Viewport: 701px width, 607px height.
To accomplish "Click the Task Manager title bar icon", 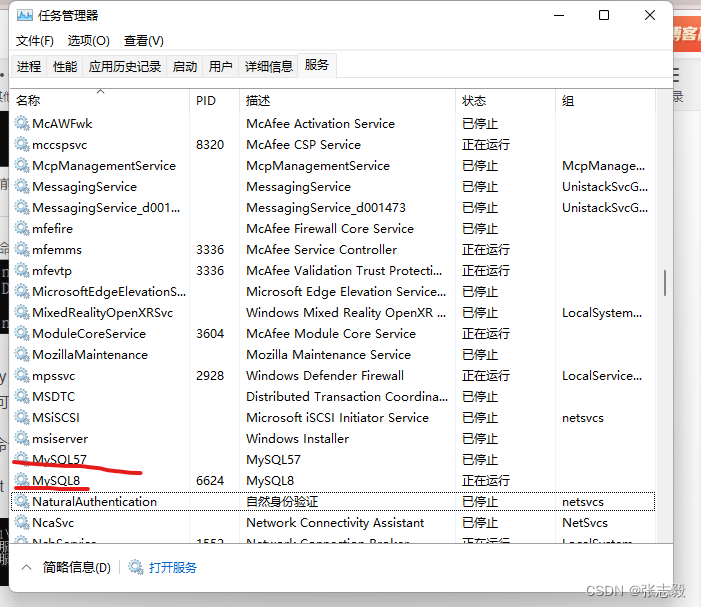I will [25, 16].
